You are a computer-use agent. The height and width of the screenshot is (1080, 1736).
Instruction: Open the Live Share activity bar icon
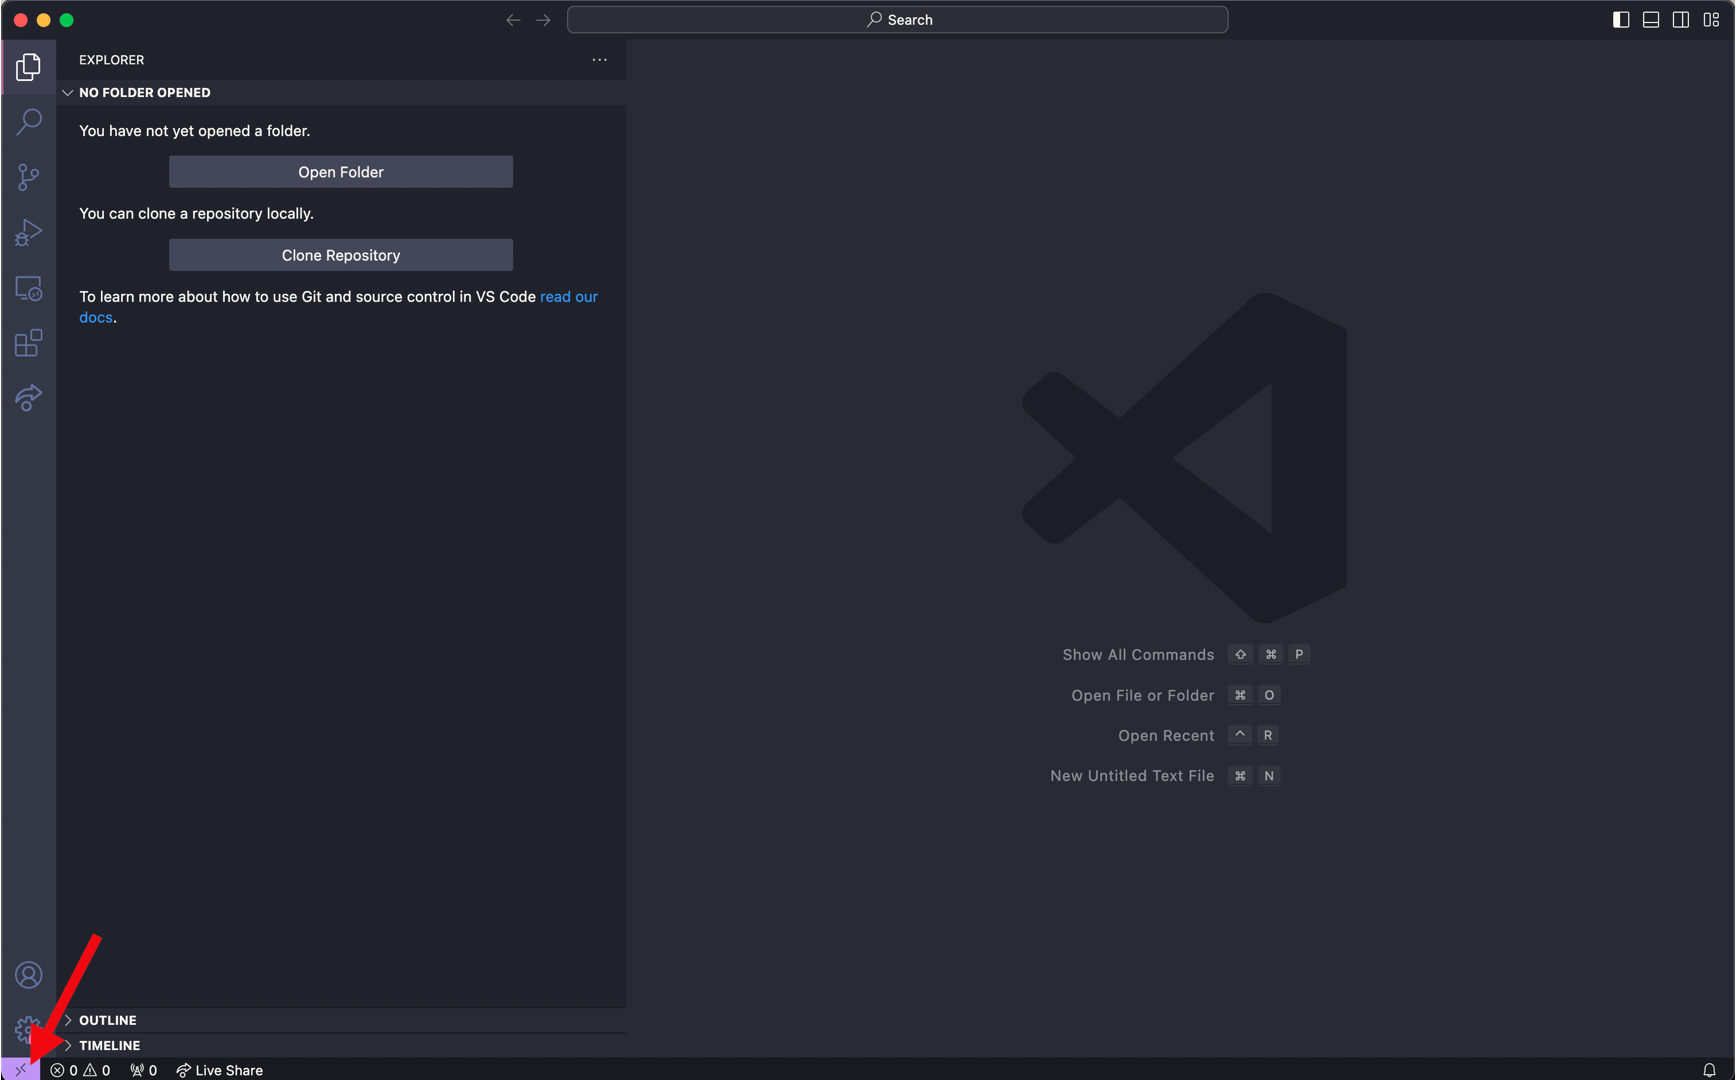28,398
